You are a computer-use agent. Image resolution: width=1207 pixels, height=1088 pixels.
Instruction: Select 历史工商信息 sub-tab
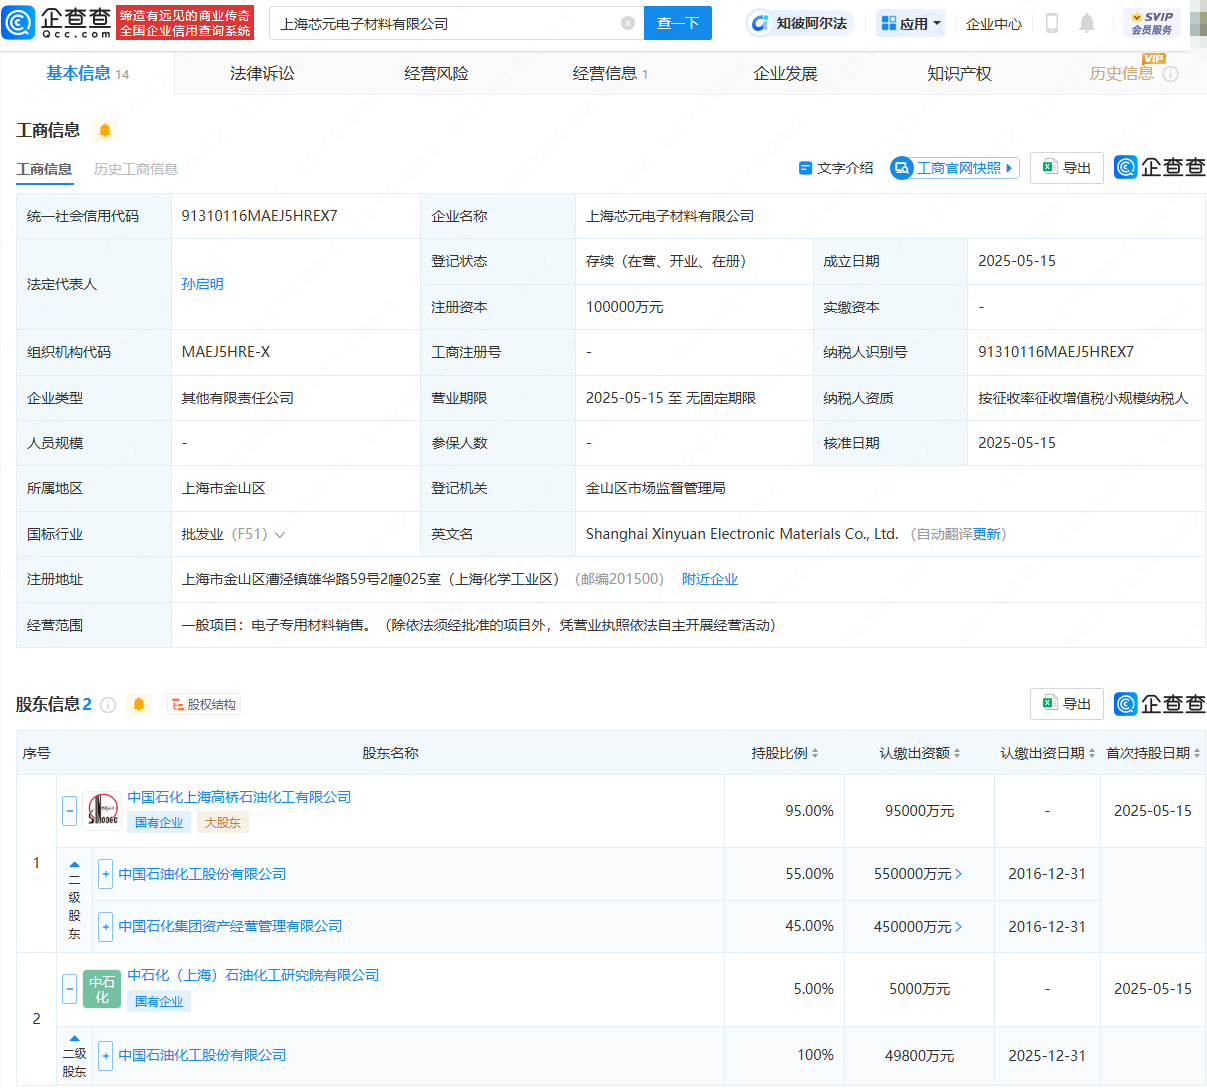click(x=136, y=169)
